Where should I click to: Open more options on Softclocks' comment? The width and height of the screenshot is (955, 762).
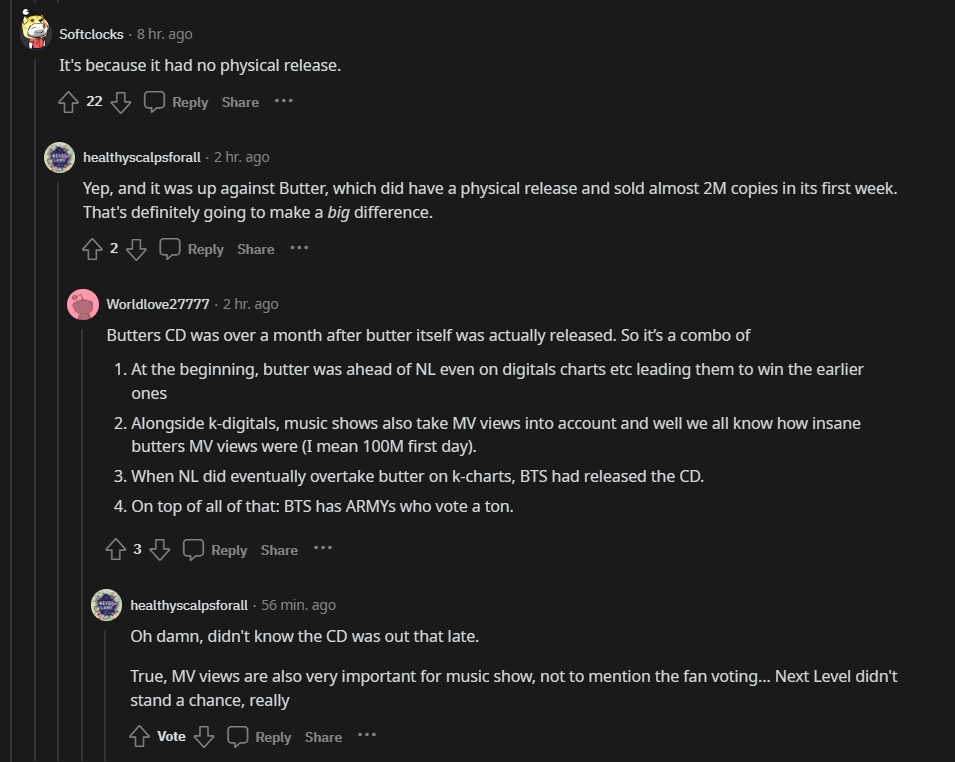[x=283, y=101]
